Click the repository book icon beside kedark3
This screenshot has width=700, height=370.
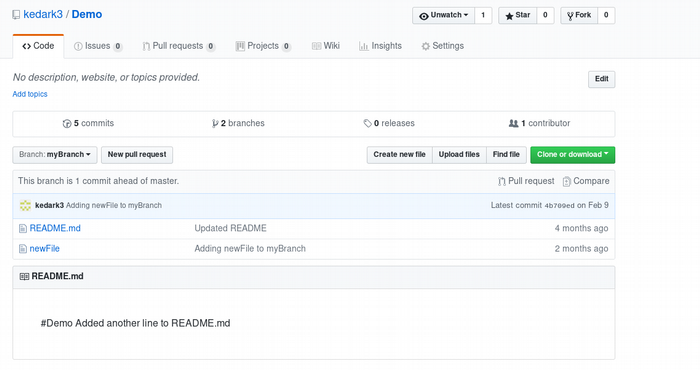click(x=16, y=15)
